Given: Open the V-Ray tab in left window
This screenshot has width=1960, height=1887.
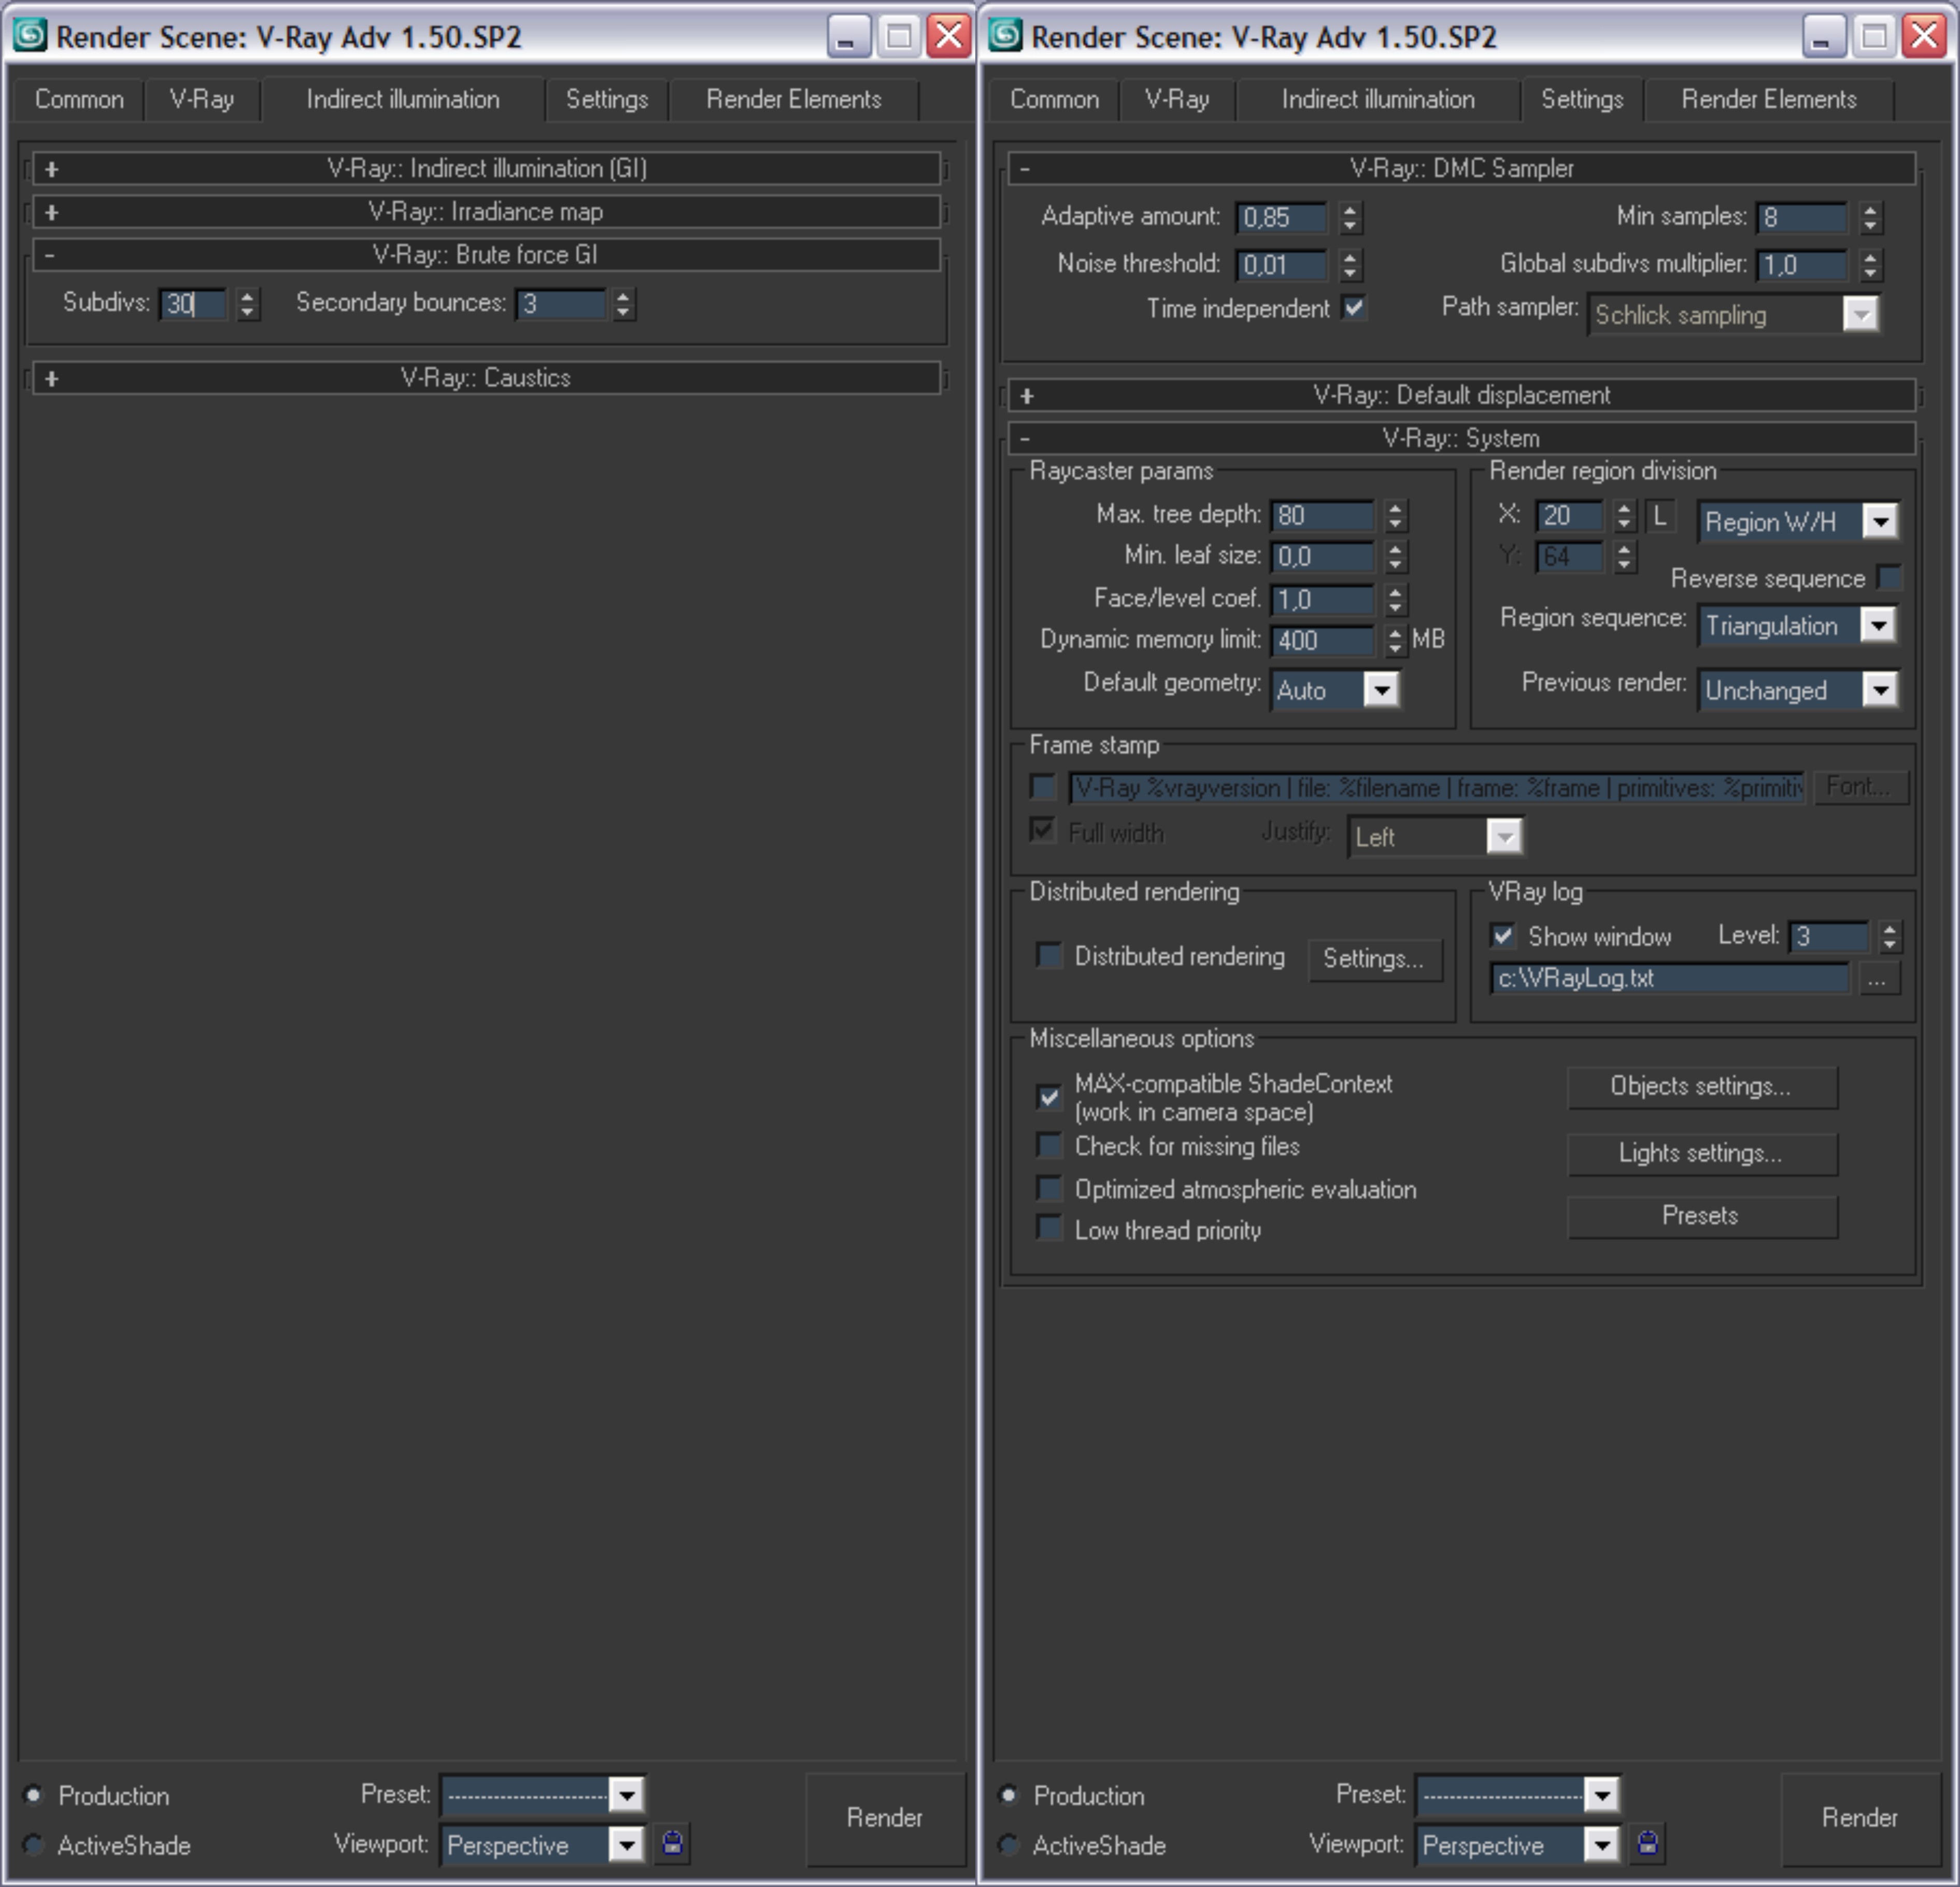Looking at the screenshot, I should (201, 99).
